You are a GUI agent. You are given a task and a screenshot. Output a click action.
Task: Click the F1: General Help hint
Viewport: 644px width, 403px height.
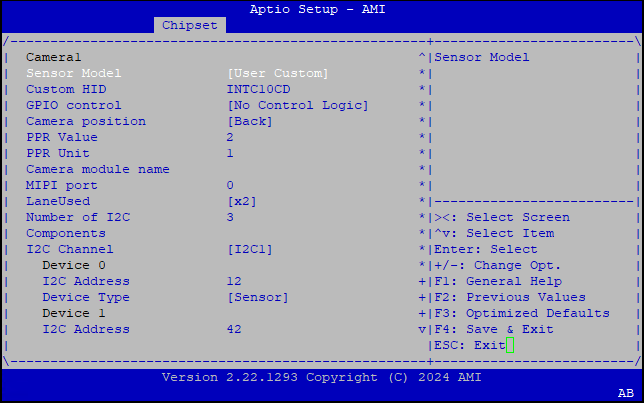498,281
